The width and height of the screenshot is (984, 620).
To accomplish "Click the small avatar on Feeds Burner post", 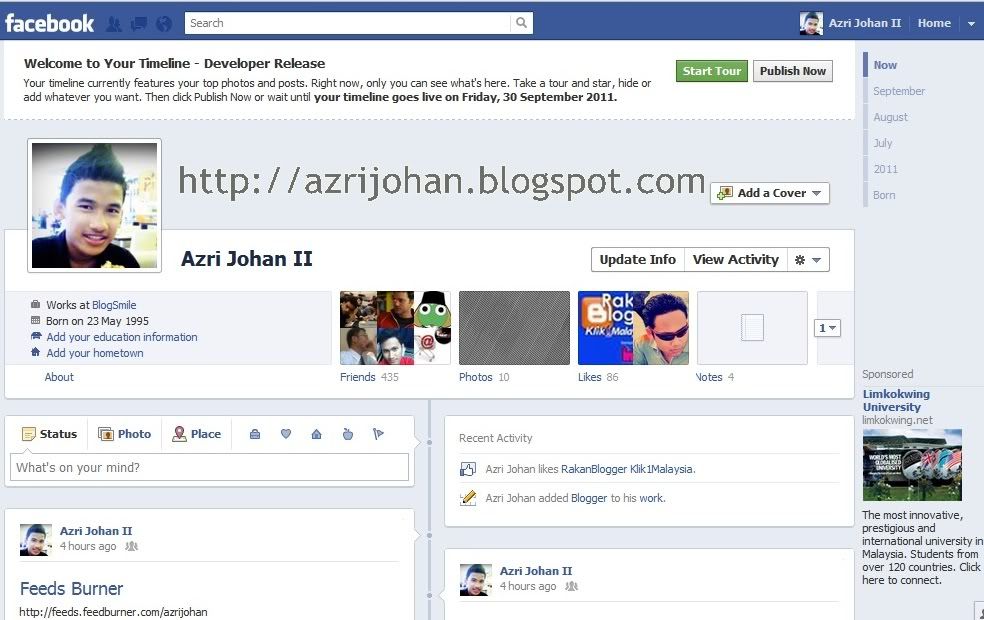I will pyautogui.click(x=36, y=540).
